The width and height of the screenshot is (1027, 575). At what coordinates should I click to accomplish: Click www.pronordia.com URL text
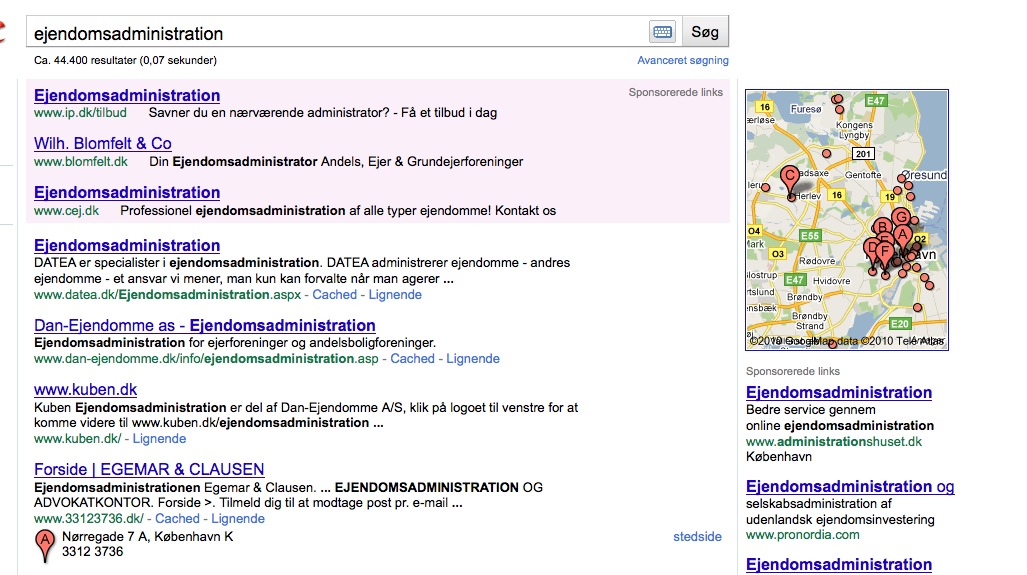[x=802, y=535]
